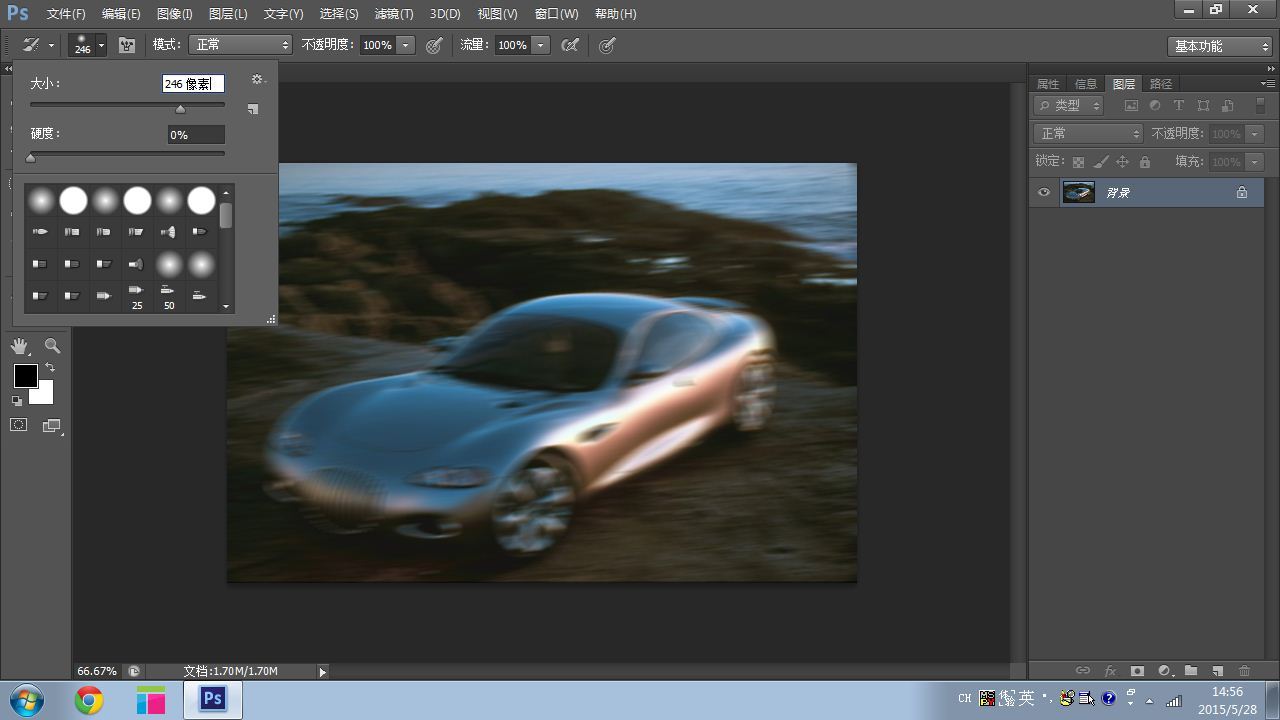Viewport: 1280px width, 720px height.
Task: Open the 不透明度 dropdown arrow in options bar
Action: click(x=405, y=45)
